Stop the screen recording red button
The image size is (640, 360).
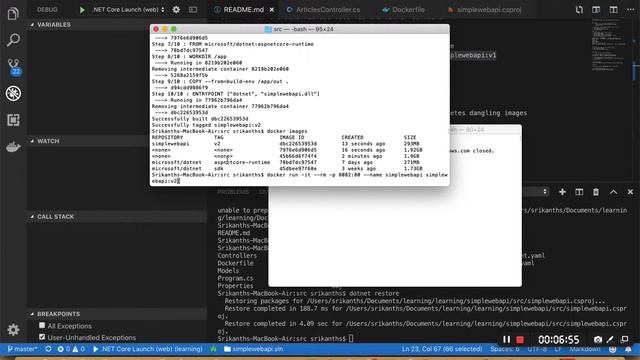[x=520, y=340]
